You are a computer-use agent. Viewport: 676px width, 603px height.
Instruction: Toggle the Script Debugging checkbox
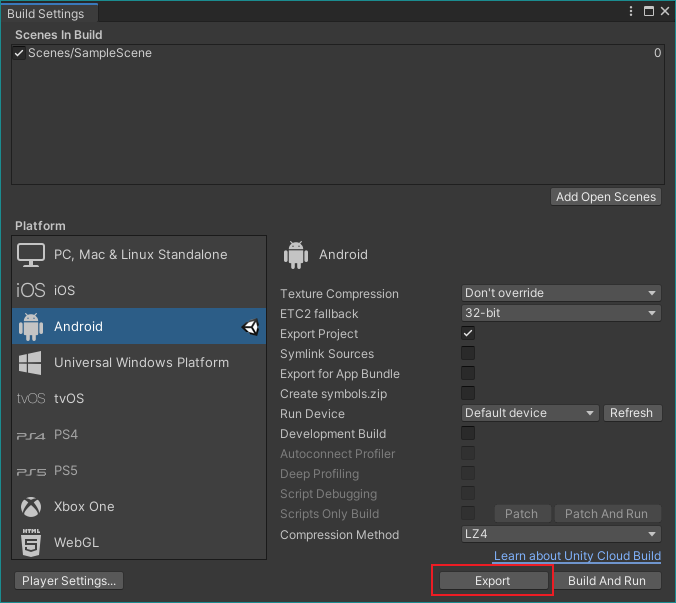(x=468, y=493)
